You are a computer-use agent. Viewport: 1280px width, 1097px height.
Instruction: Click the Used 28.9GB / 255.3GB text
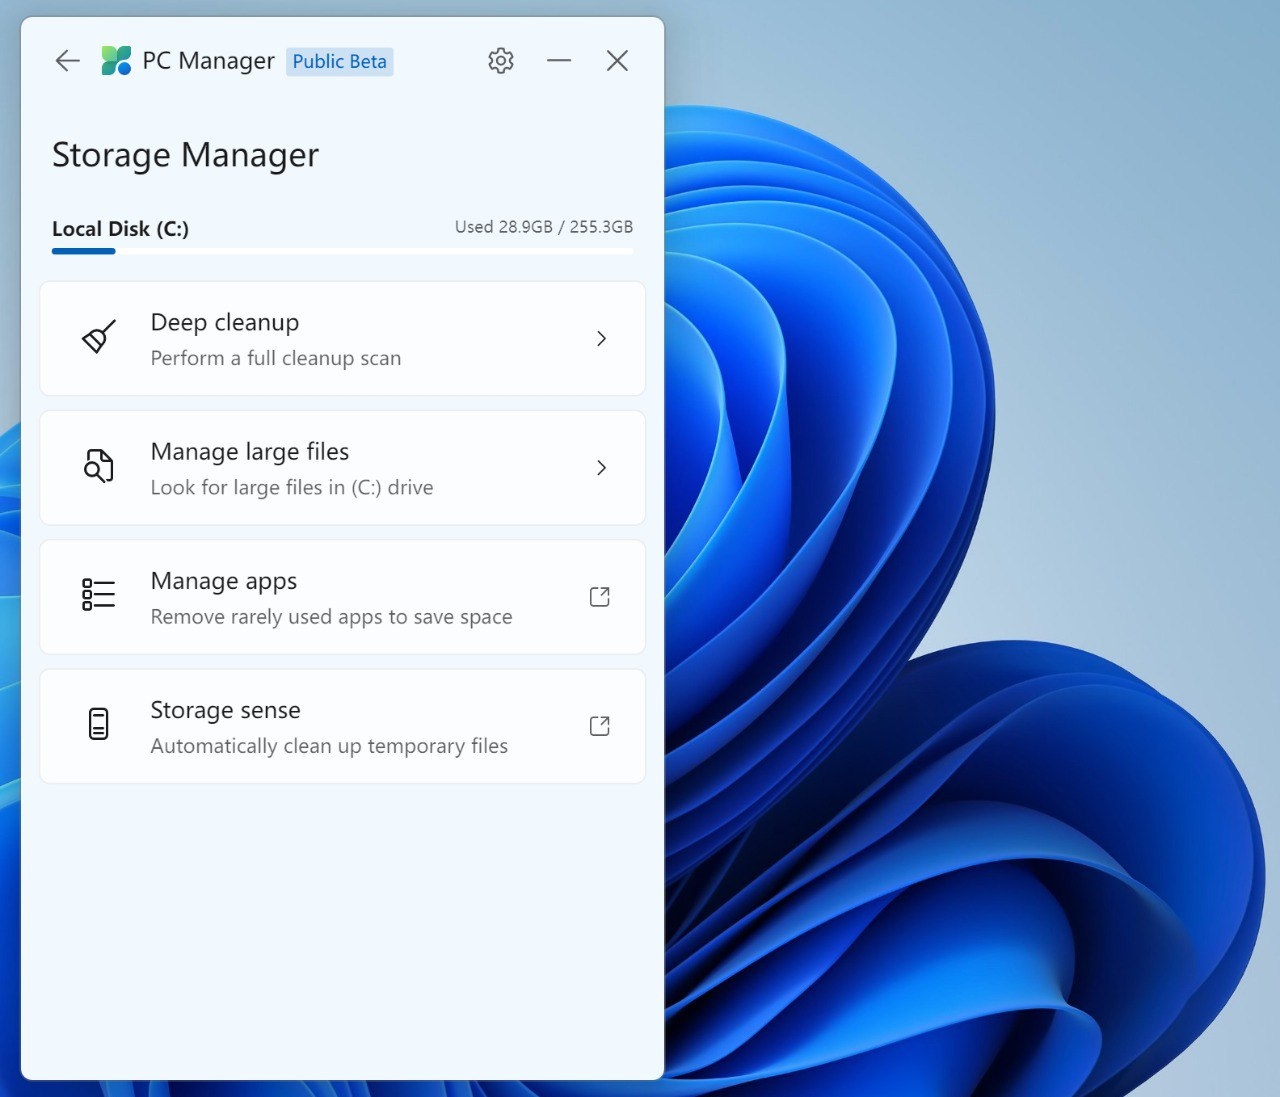544,226
